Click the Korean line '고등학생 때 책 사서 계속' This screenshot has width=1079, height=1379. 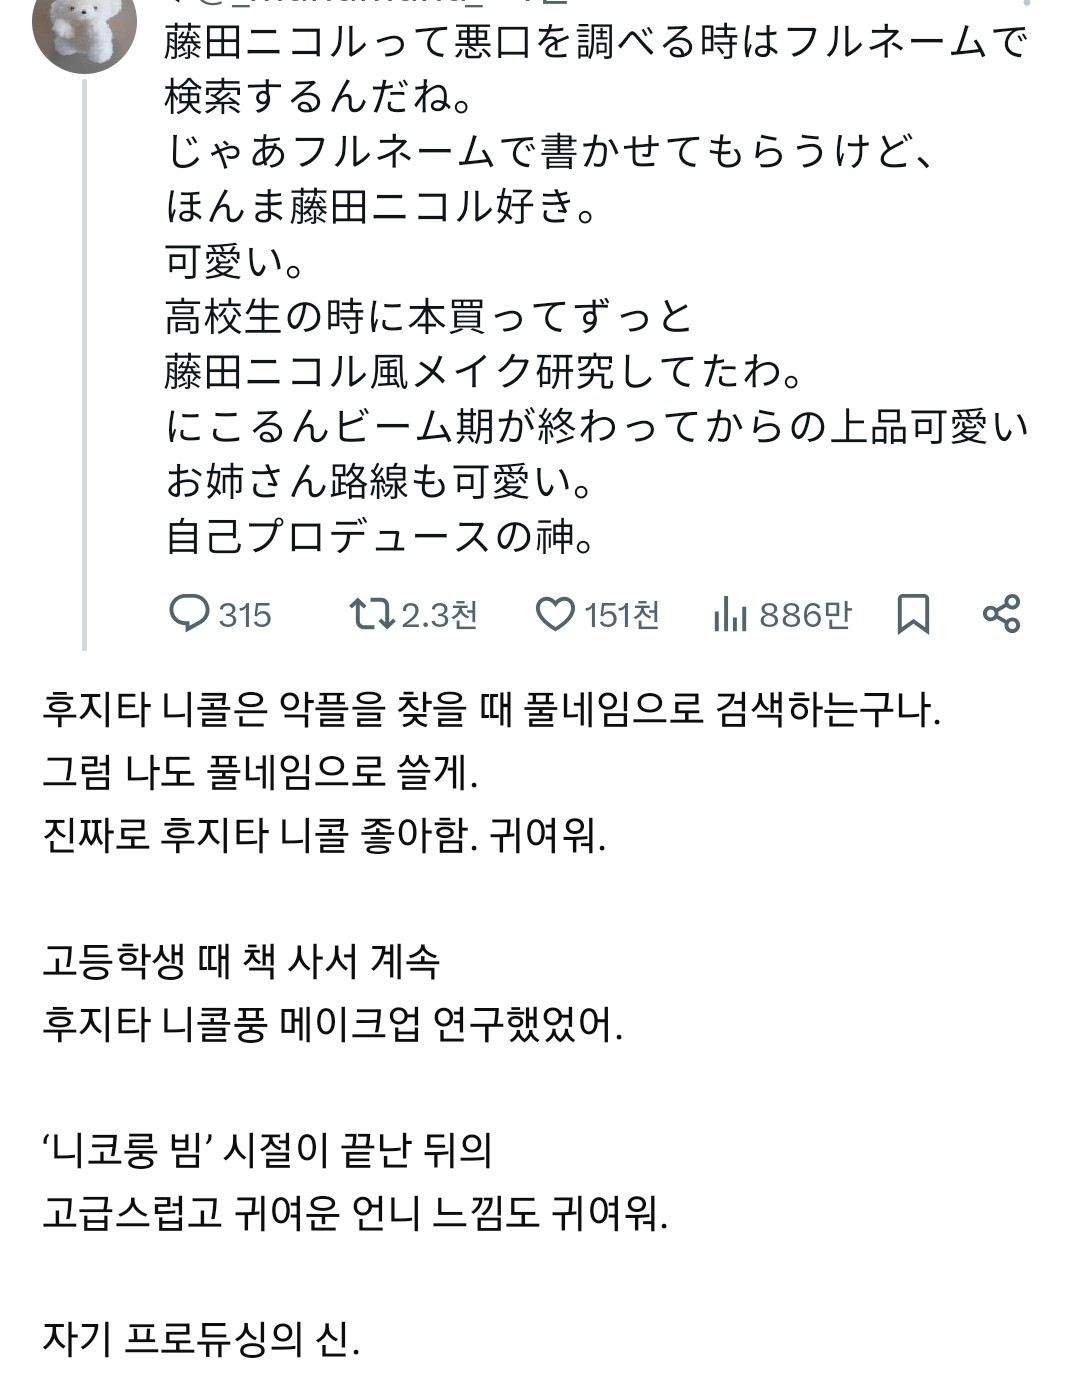click(x=241, y=962)
